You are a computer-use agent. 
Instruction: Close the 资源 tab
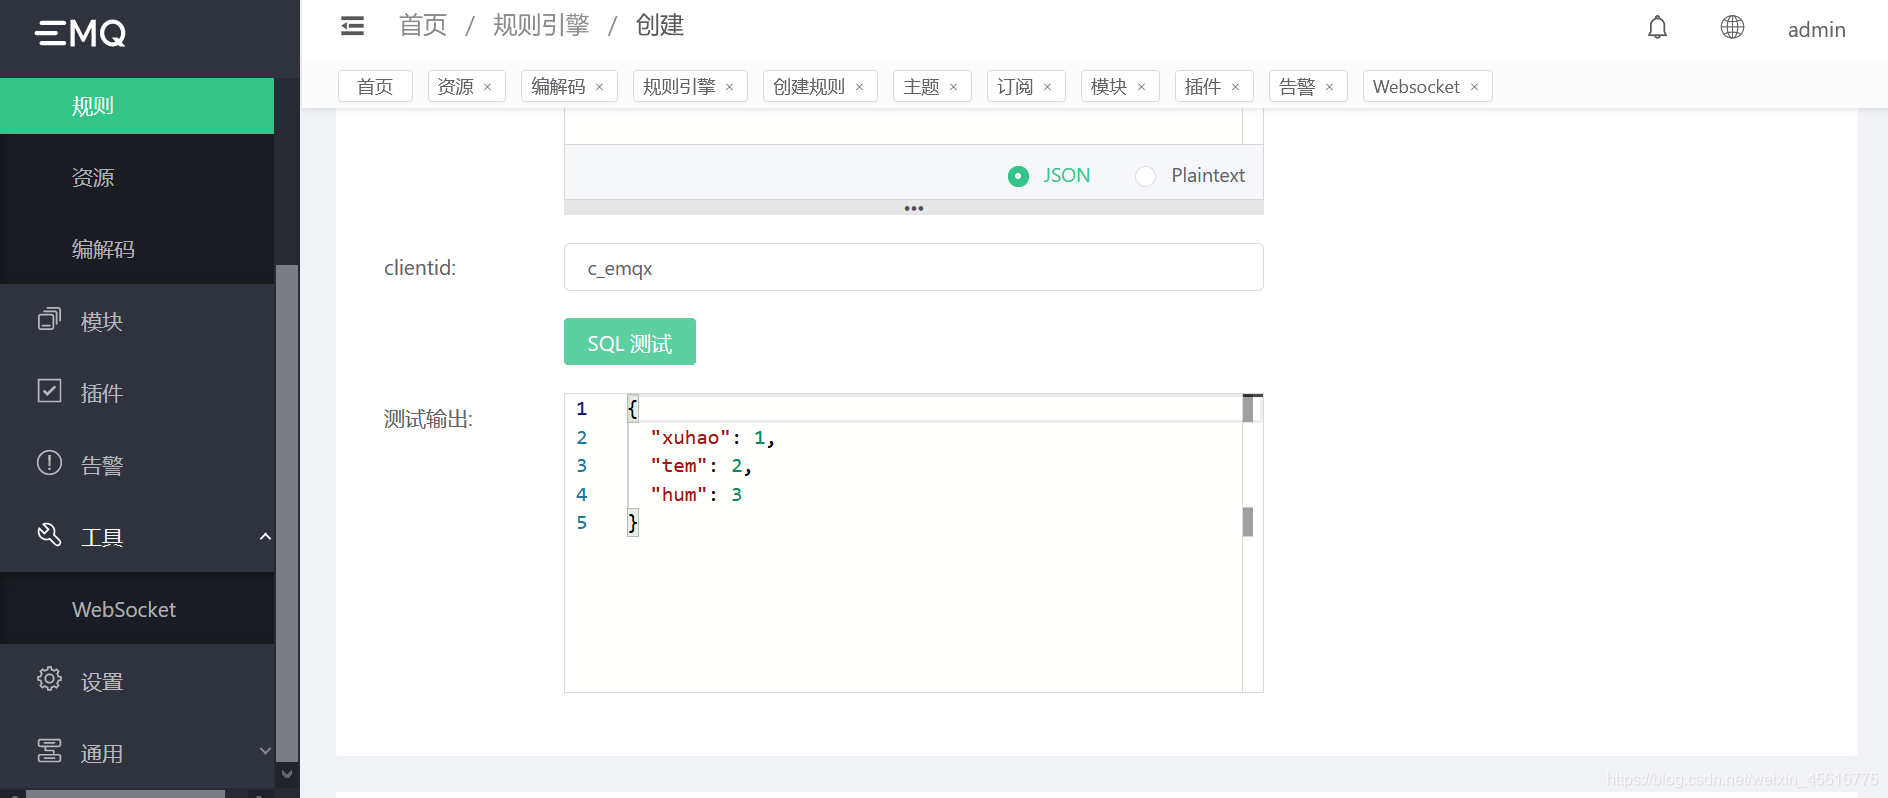coord(488,87)
